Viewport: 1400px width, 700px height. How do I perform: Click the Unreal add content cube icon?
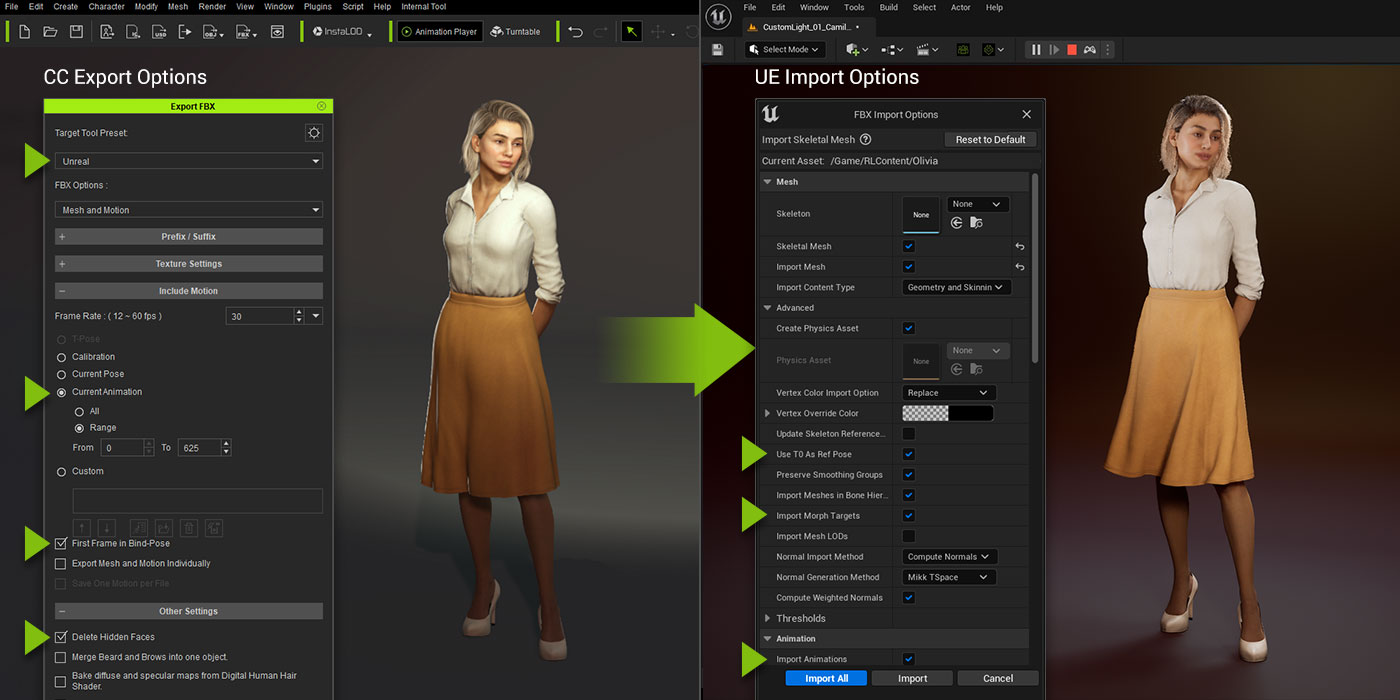tap(856, 49)
